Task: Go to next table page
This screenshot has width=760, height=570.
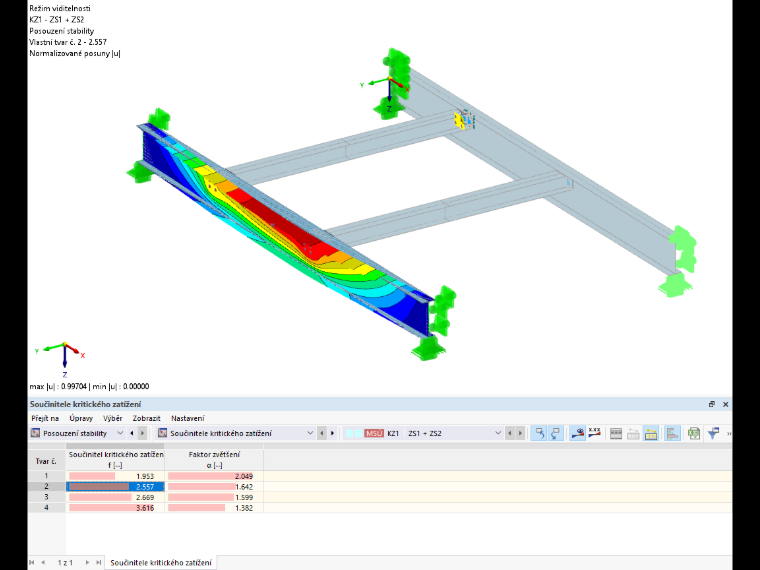Action: (x=87, y=563)
